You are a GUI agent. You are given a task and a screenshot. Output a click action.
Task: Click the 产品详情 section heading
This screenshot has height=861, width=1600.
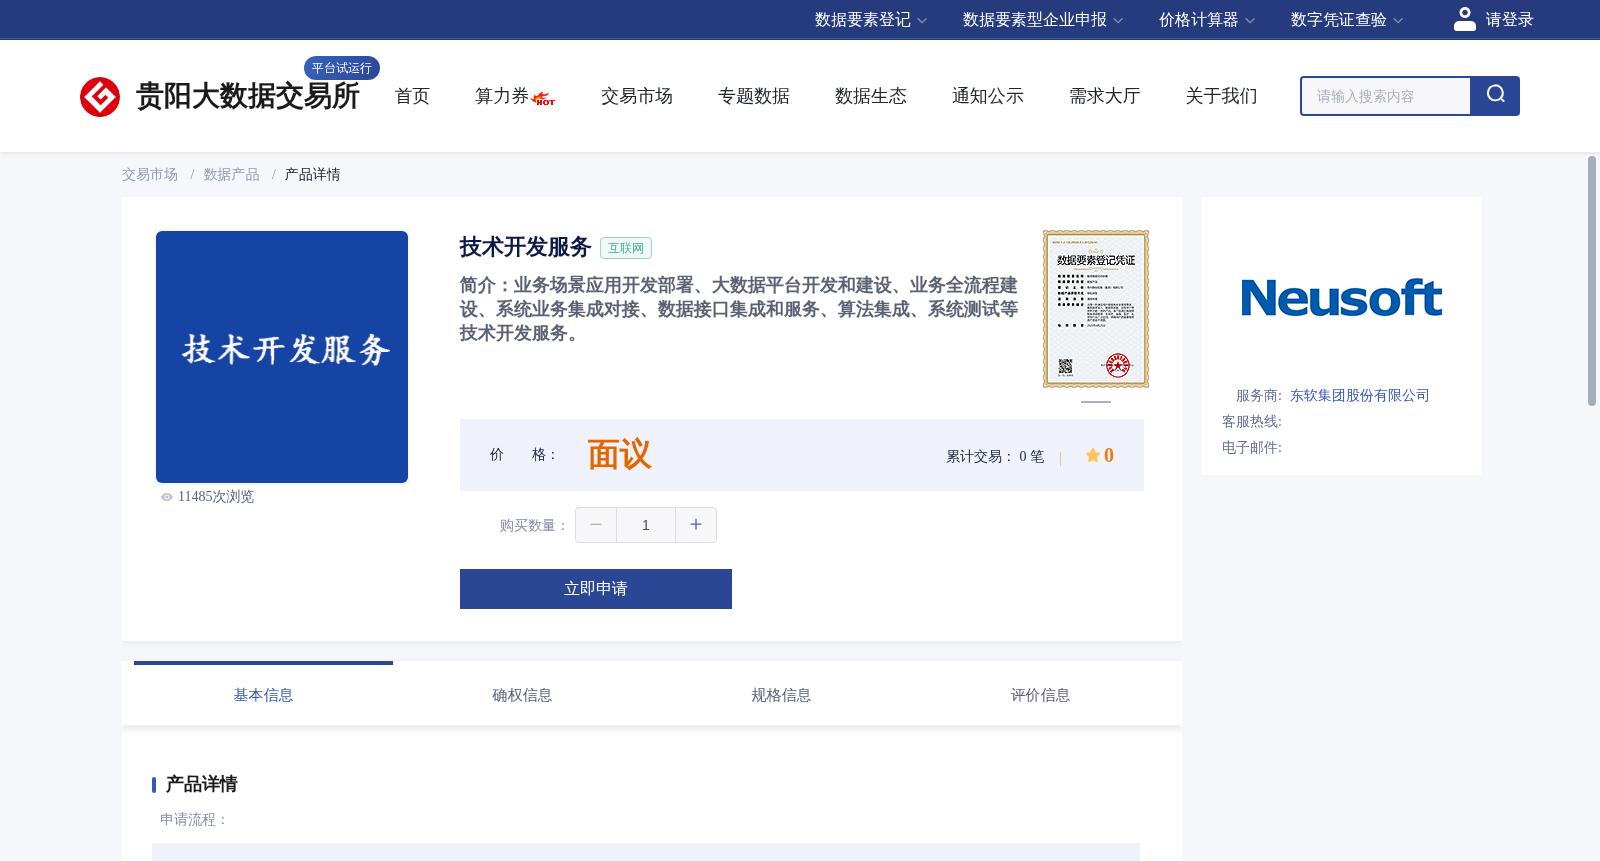coord(201,784)
